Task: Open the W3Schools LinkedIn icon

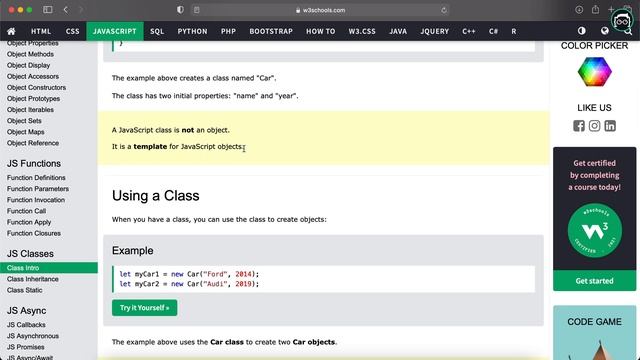Action: (610, 126)
